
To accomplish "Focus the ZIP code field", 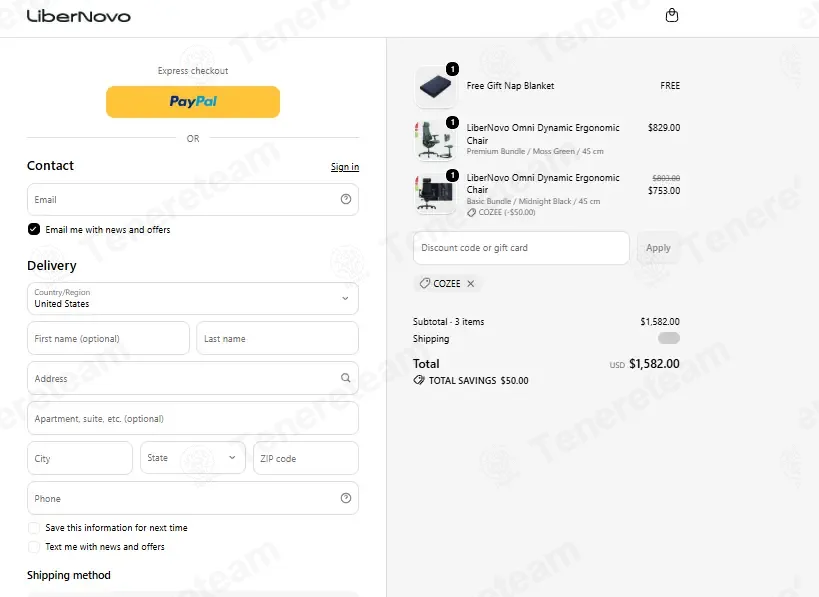I will [306, 458].
